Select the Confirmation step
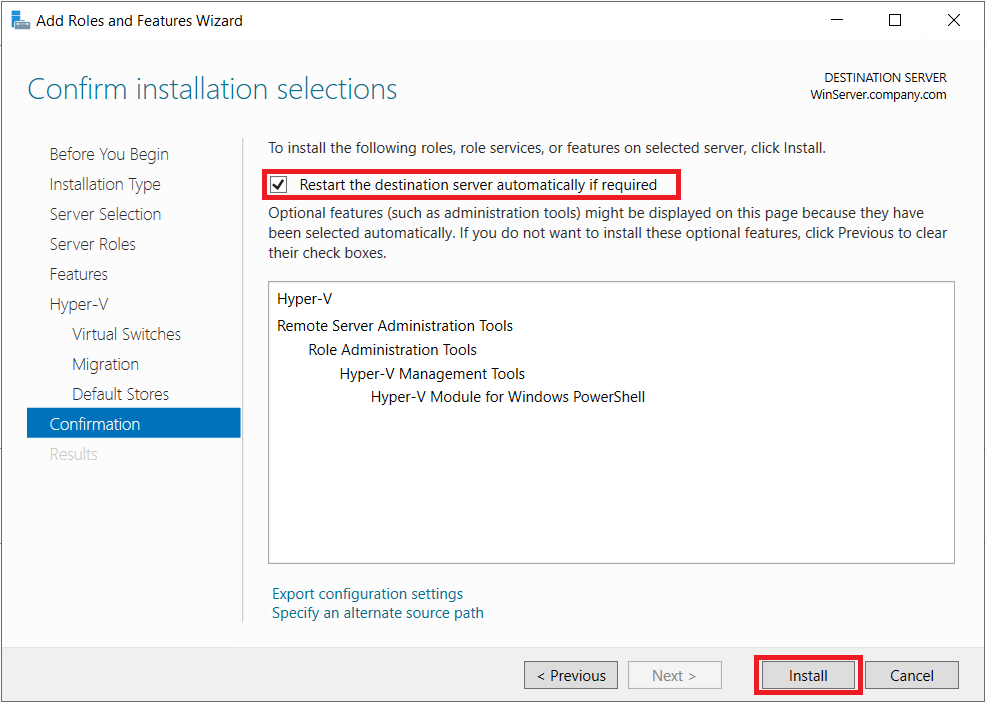Screen dimensions: 985x702 pos(95,424)
